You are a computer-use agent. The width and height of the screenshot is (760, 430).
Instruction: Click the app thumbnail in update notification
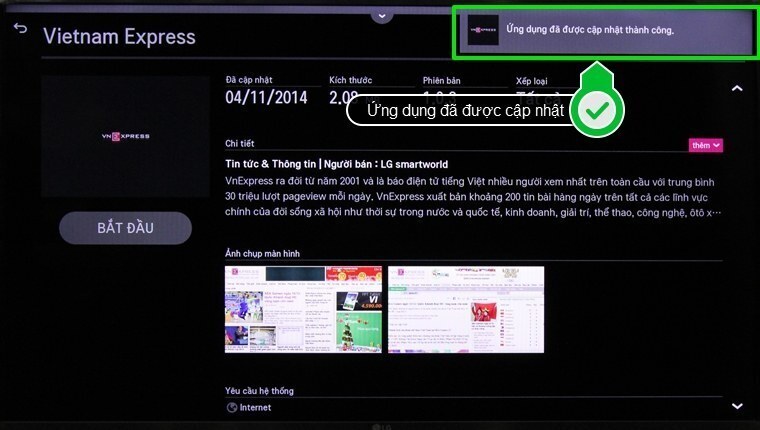484,32
